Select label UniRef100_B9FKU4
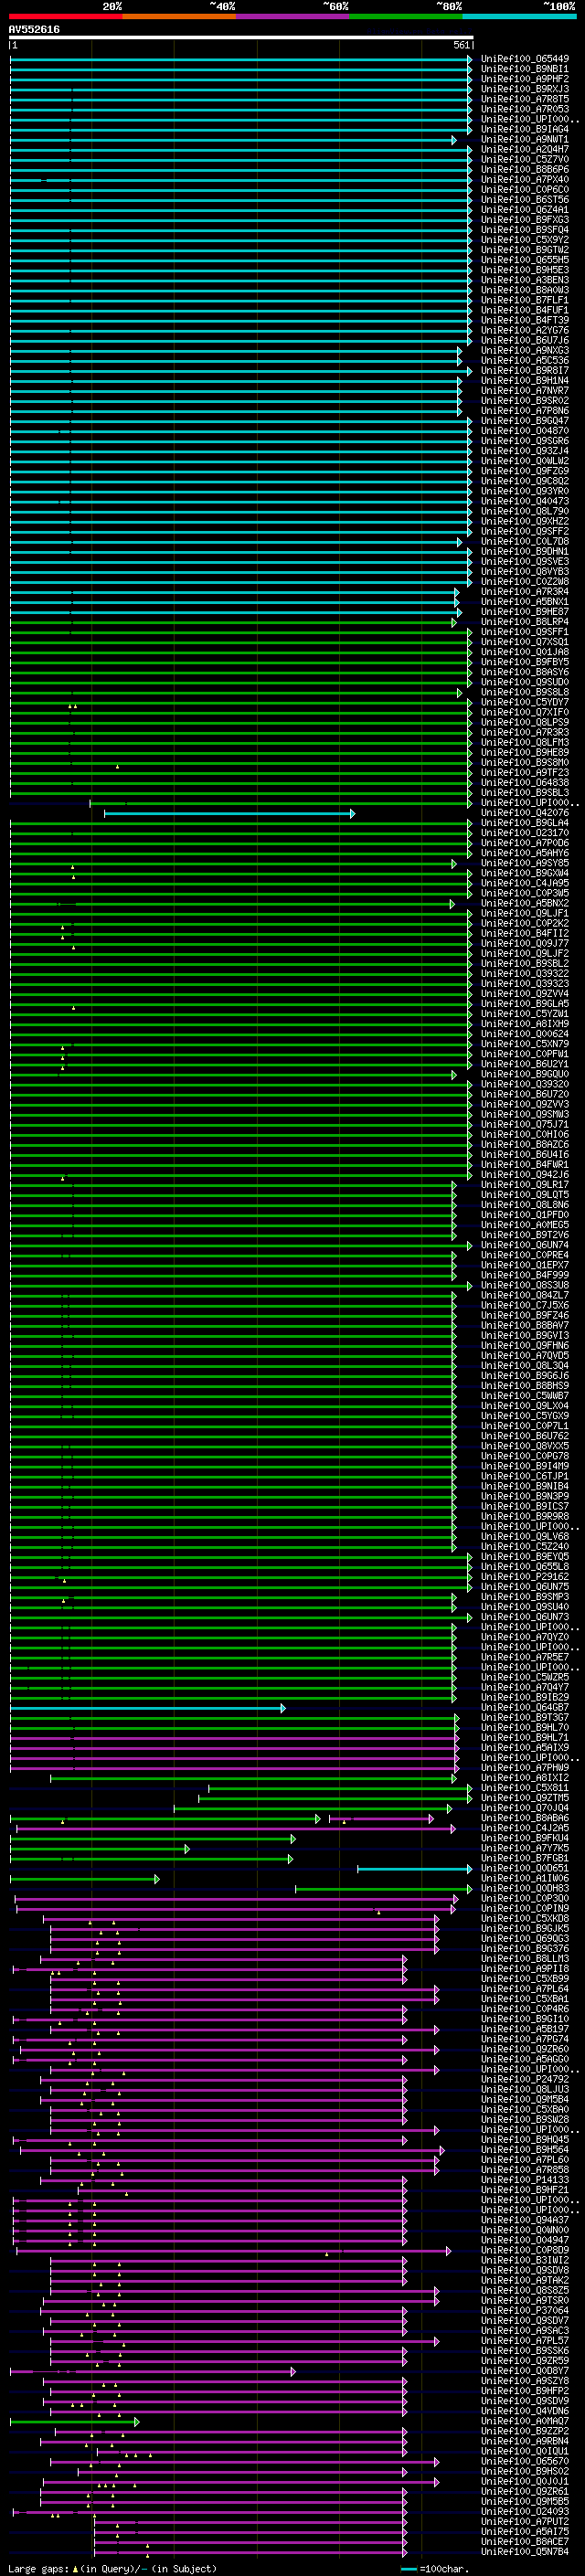The height and width of the screenshot is (2576, 585). point(525,1838)
